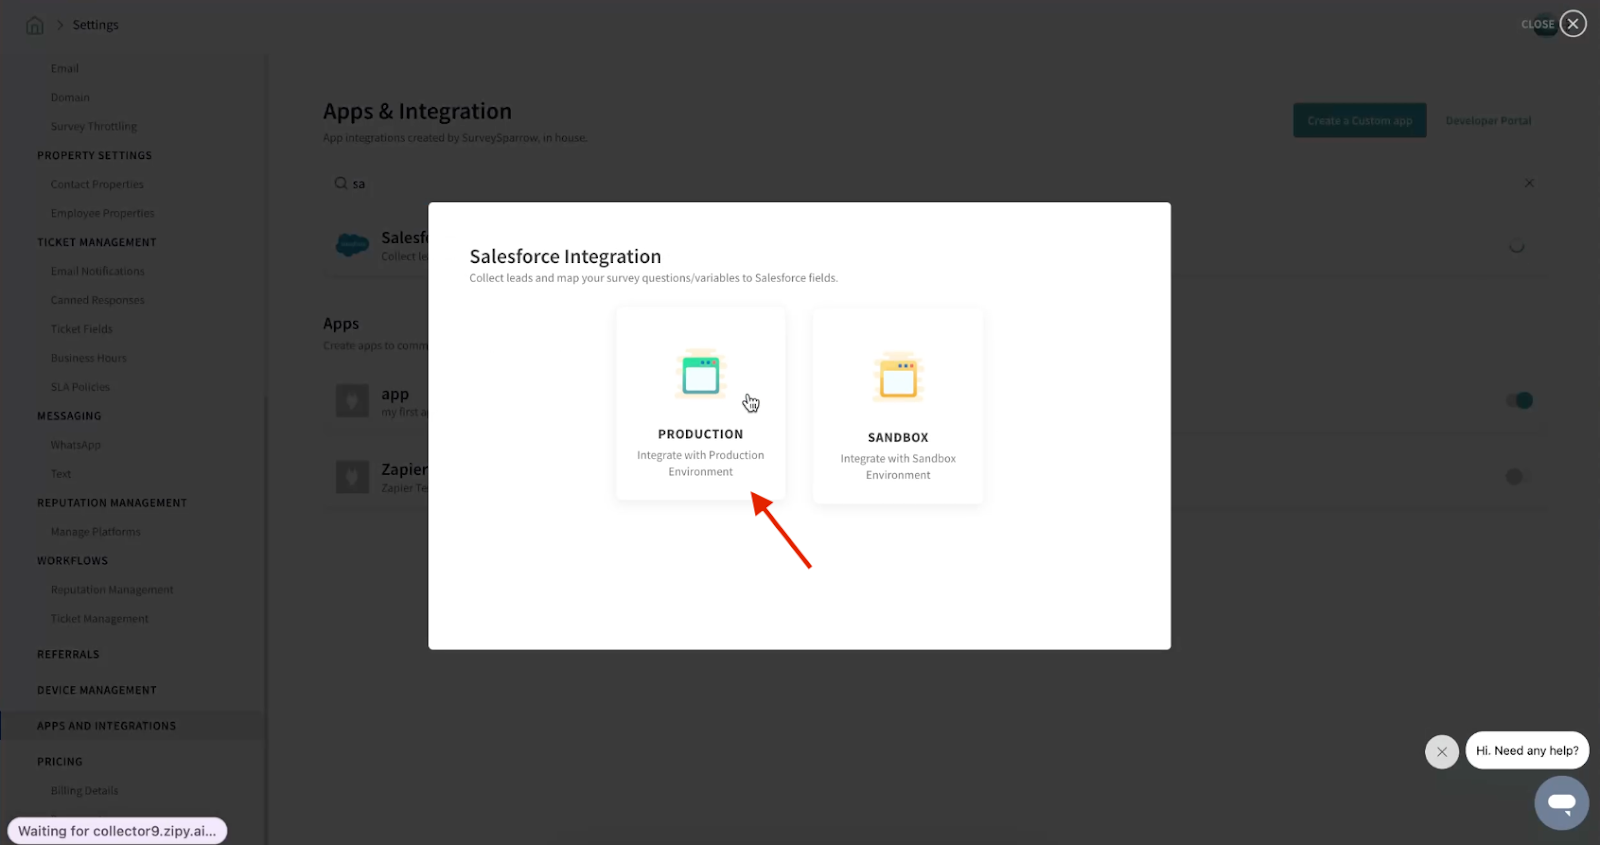Image resolution: width=1600 pixels, height=845 pixels.
Task: Go to Billing Details page
Action: [85, 791]
